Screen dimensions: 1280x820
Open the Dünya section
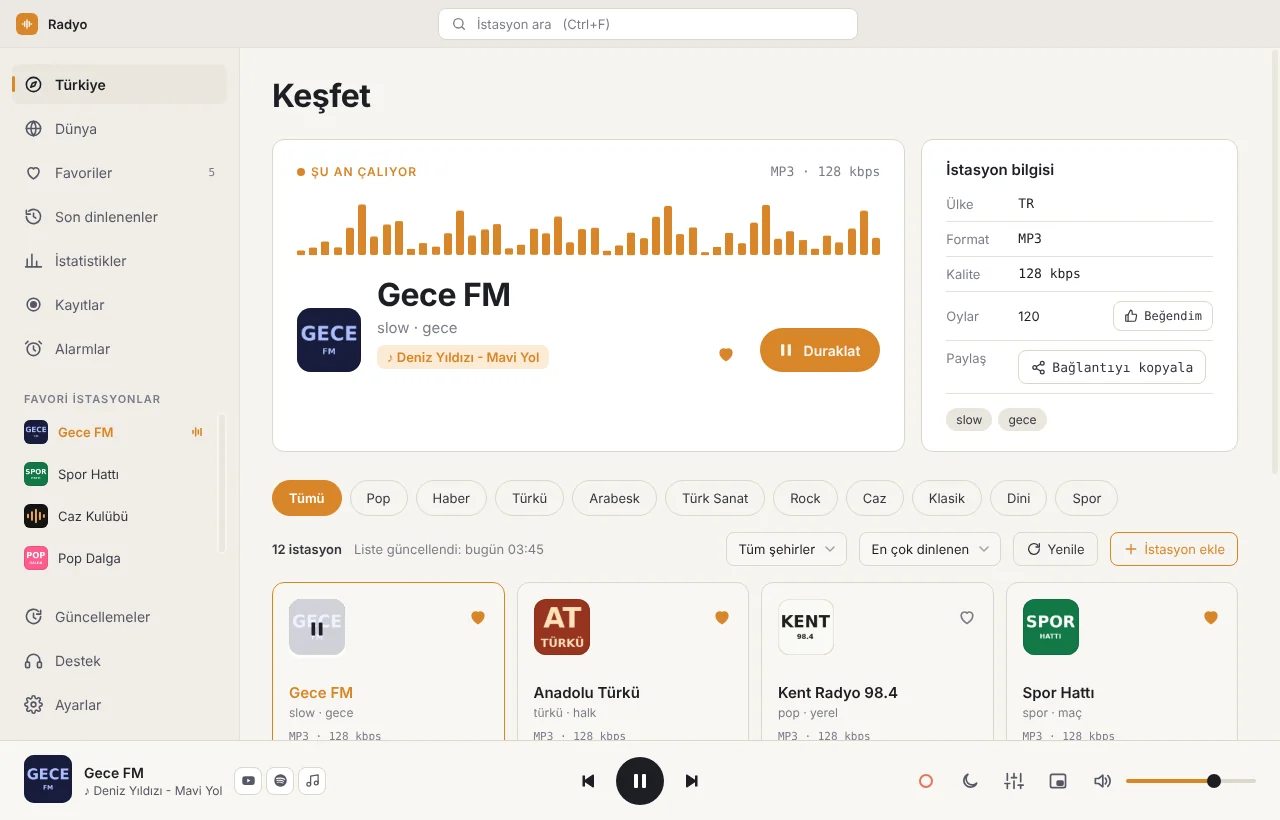120,129
